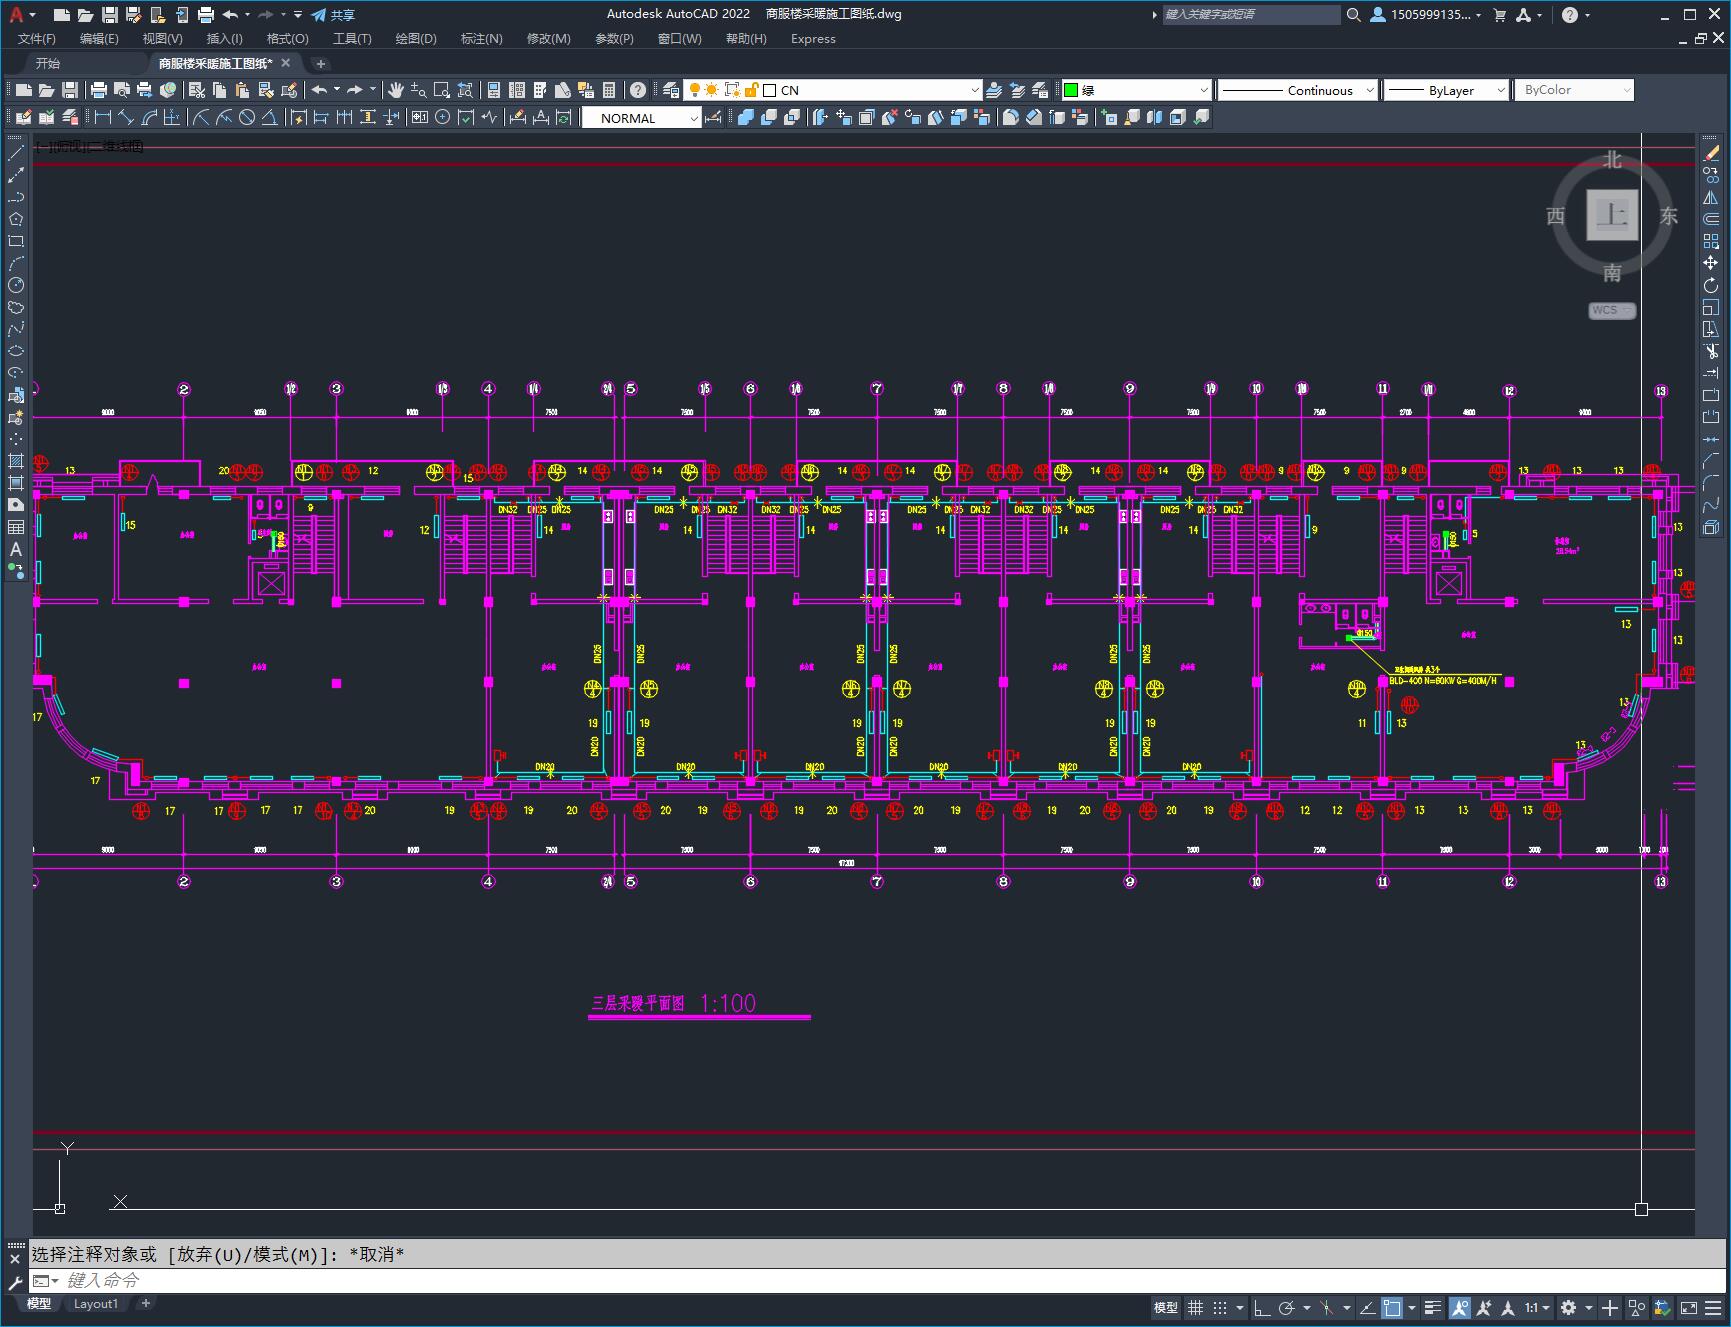The height and width of the screenshot is (1327, 1731).
Task: Click the Aligned dimension tool icon
Action: pos(125,117)
